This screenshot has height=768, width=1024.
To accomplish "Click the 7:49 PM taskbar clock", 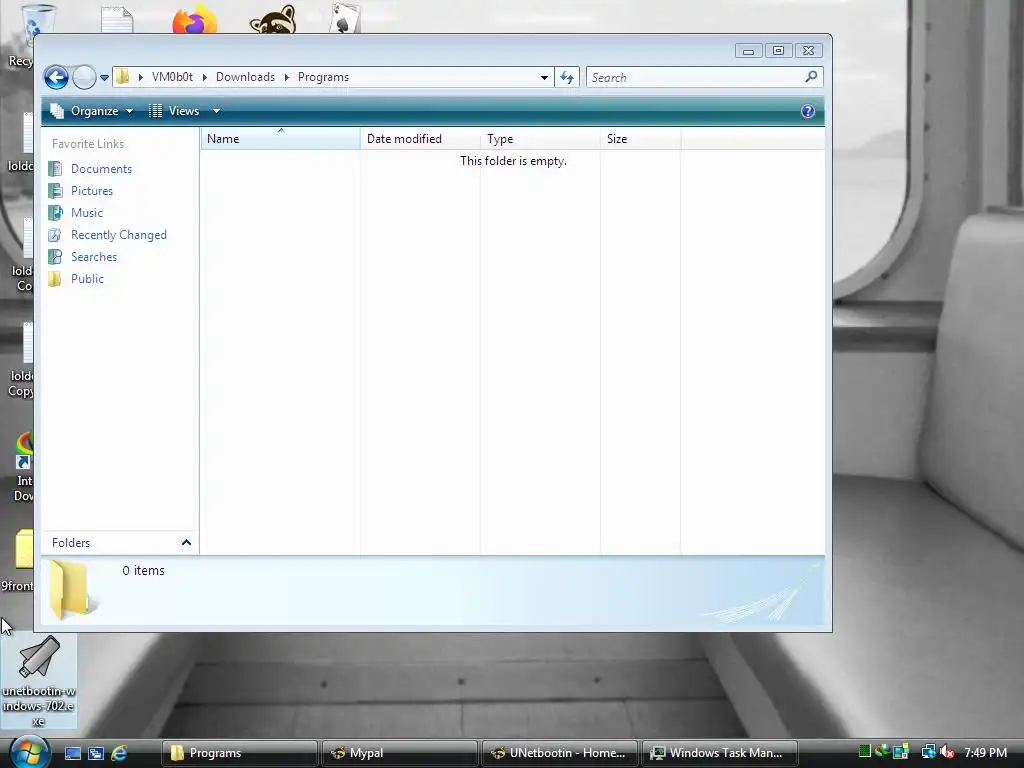I will (x=985, y=753).
